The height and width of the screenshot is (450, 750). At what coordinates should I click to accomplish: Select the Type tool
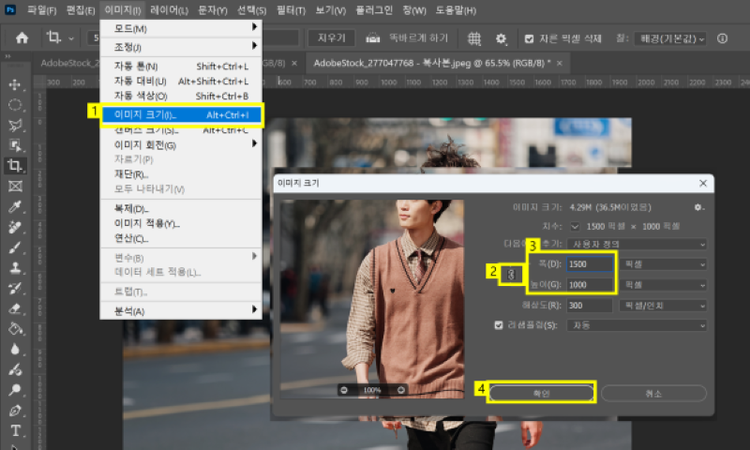click(x=15, y=430)
